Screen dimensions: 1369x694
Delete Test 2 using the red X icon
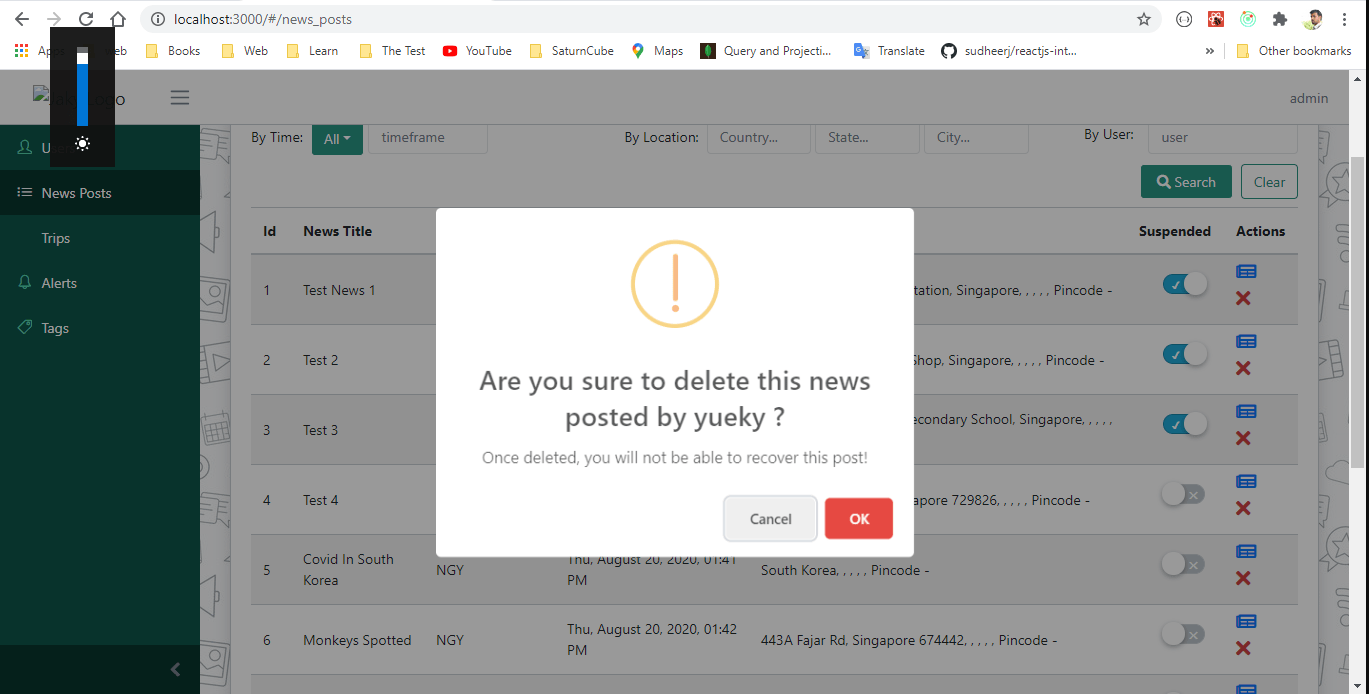click(x=1243, y=368)
